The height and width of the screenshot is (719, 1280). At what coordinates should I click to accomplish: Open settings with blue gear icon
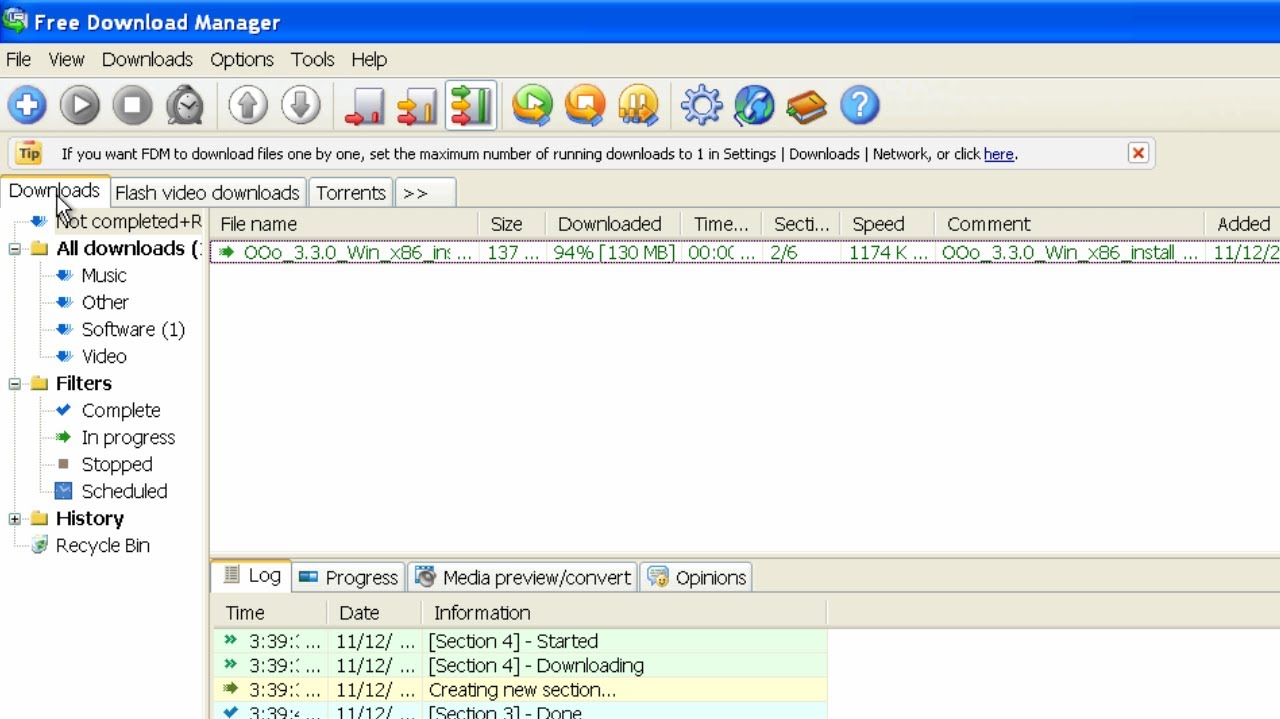click(x=701, y=105)
